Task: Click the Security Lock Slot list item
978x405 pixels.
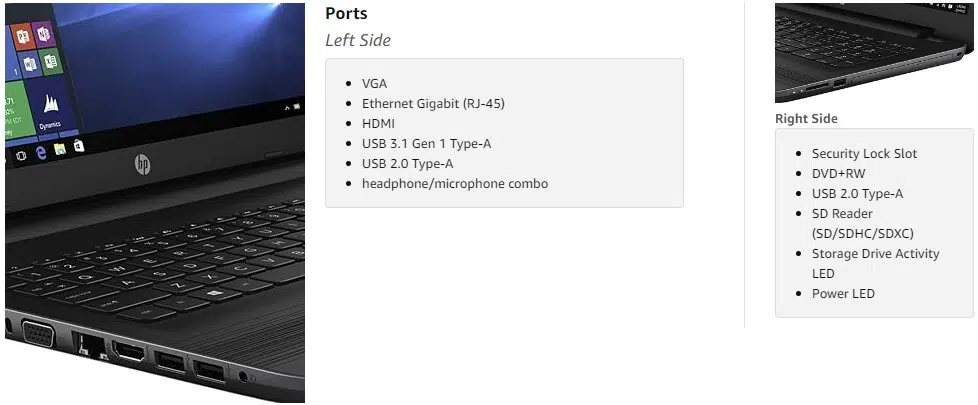Action: [x=864, y=154]
